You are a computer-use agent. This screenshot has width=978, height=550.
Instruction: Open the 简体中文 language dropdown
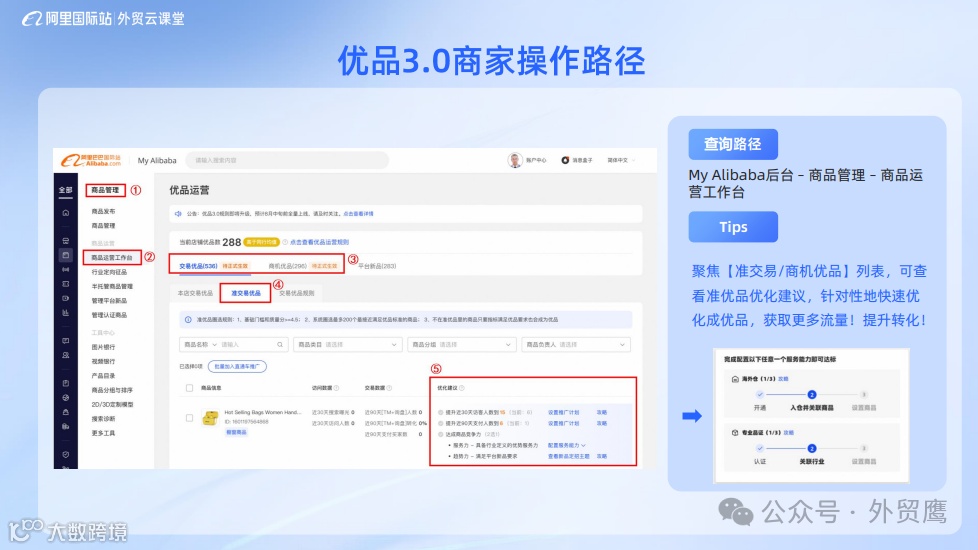pos(621,160)
